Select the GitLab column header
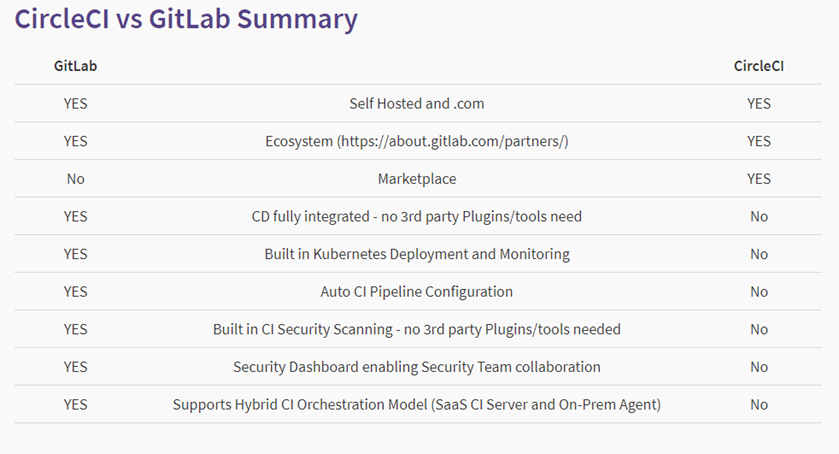The height and width of the screenshot is (454, 839). [x=75, y=66]
